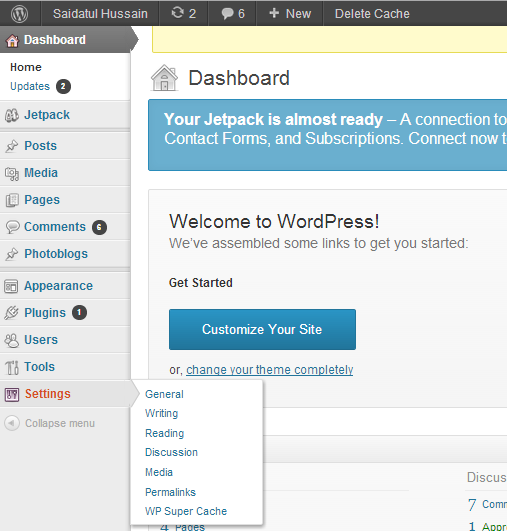Open the Plugins menu
Screen dimensions: 507x531
click(x=45, y=313)
